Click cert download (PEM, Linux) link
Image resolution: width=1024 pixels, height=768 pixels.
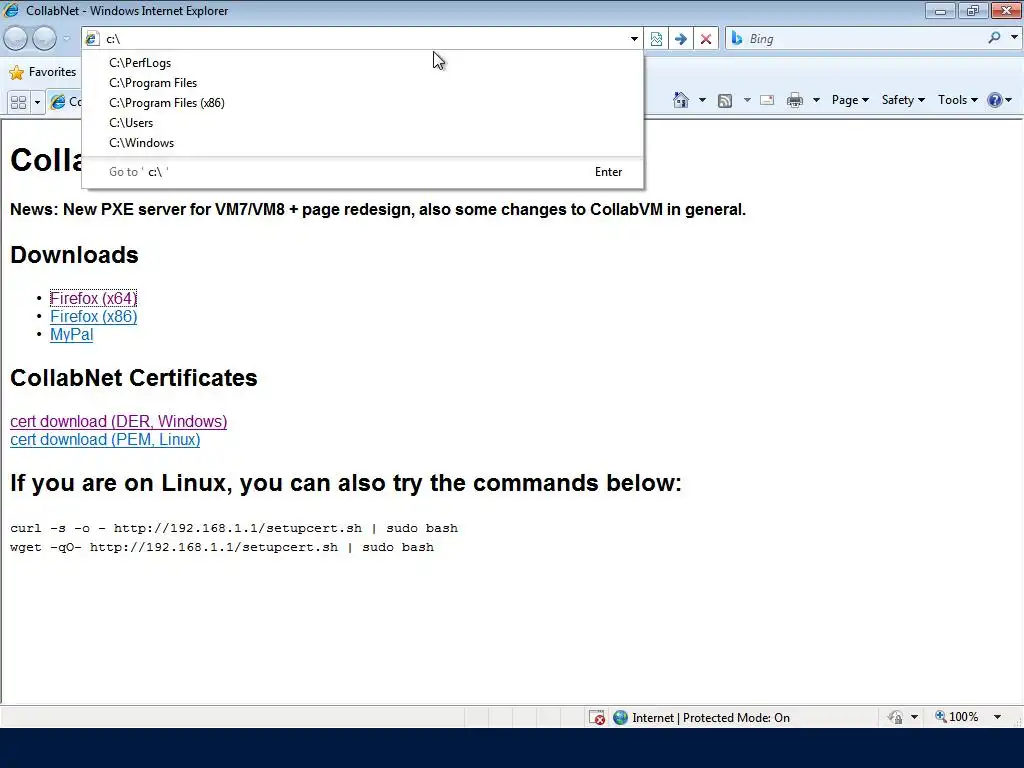pyautogui.click(x=105, y=440)
